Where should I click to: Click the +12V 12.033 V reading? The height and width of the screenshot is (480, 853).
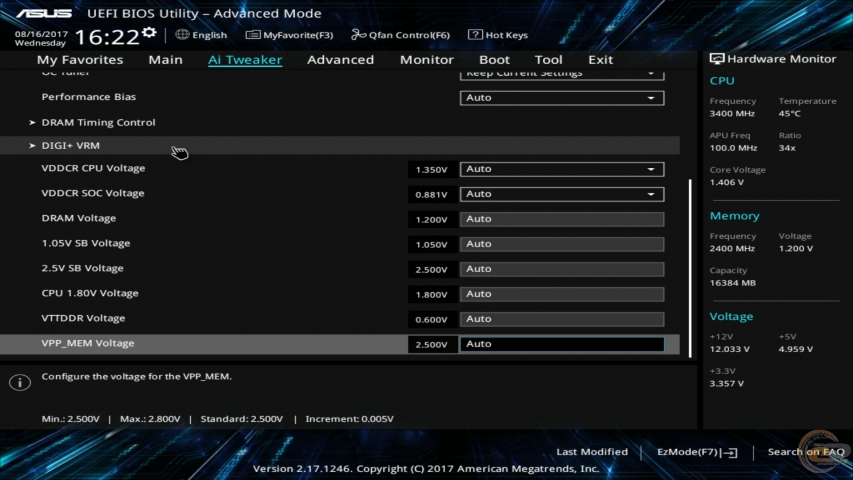point(730,349)
